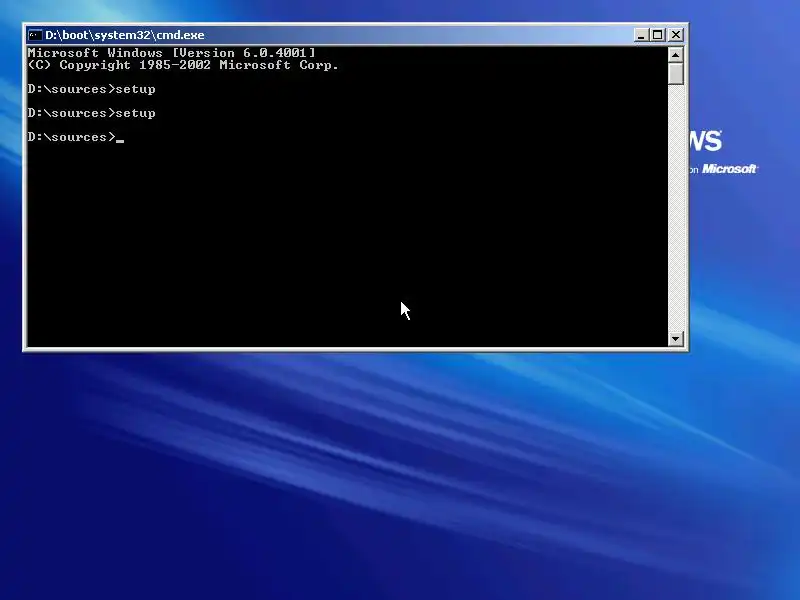Click the Copyright 1985-2002 Microsoft Corp. line
The height and width of the screenshot is (600, 800).
coord(183,65)
